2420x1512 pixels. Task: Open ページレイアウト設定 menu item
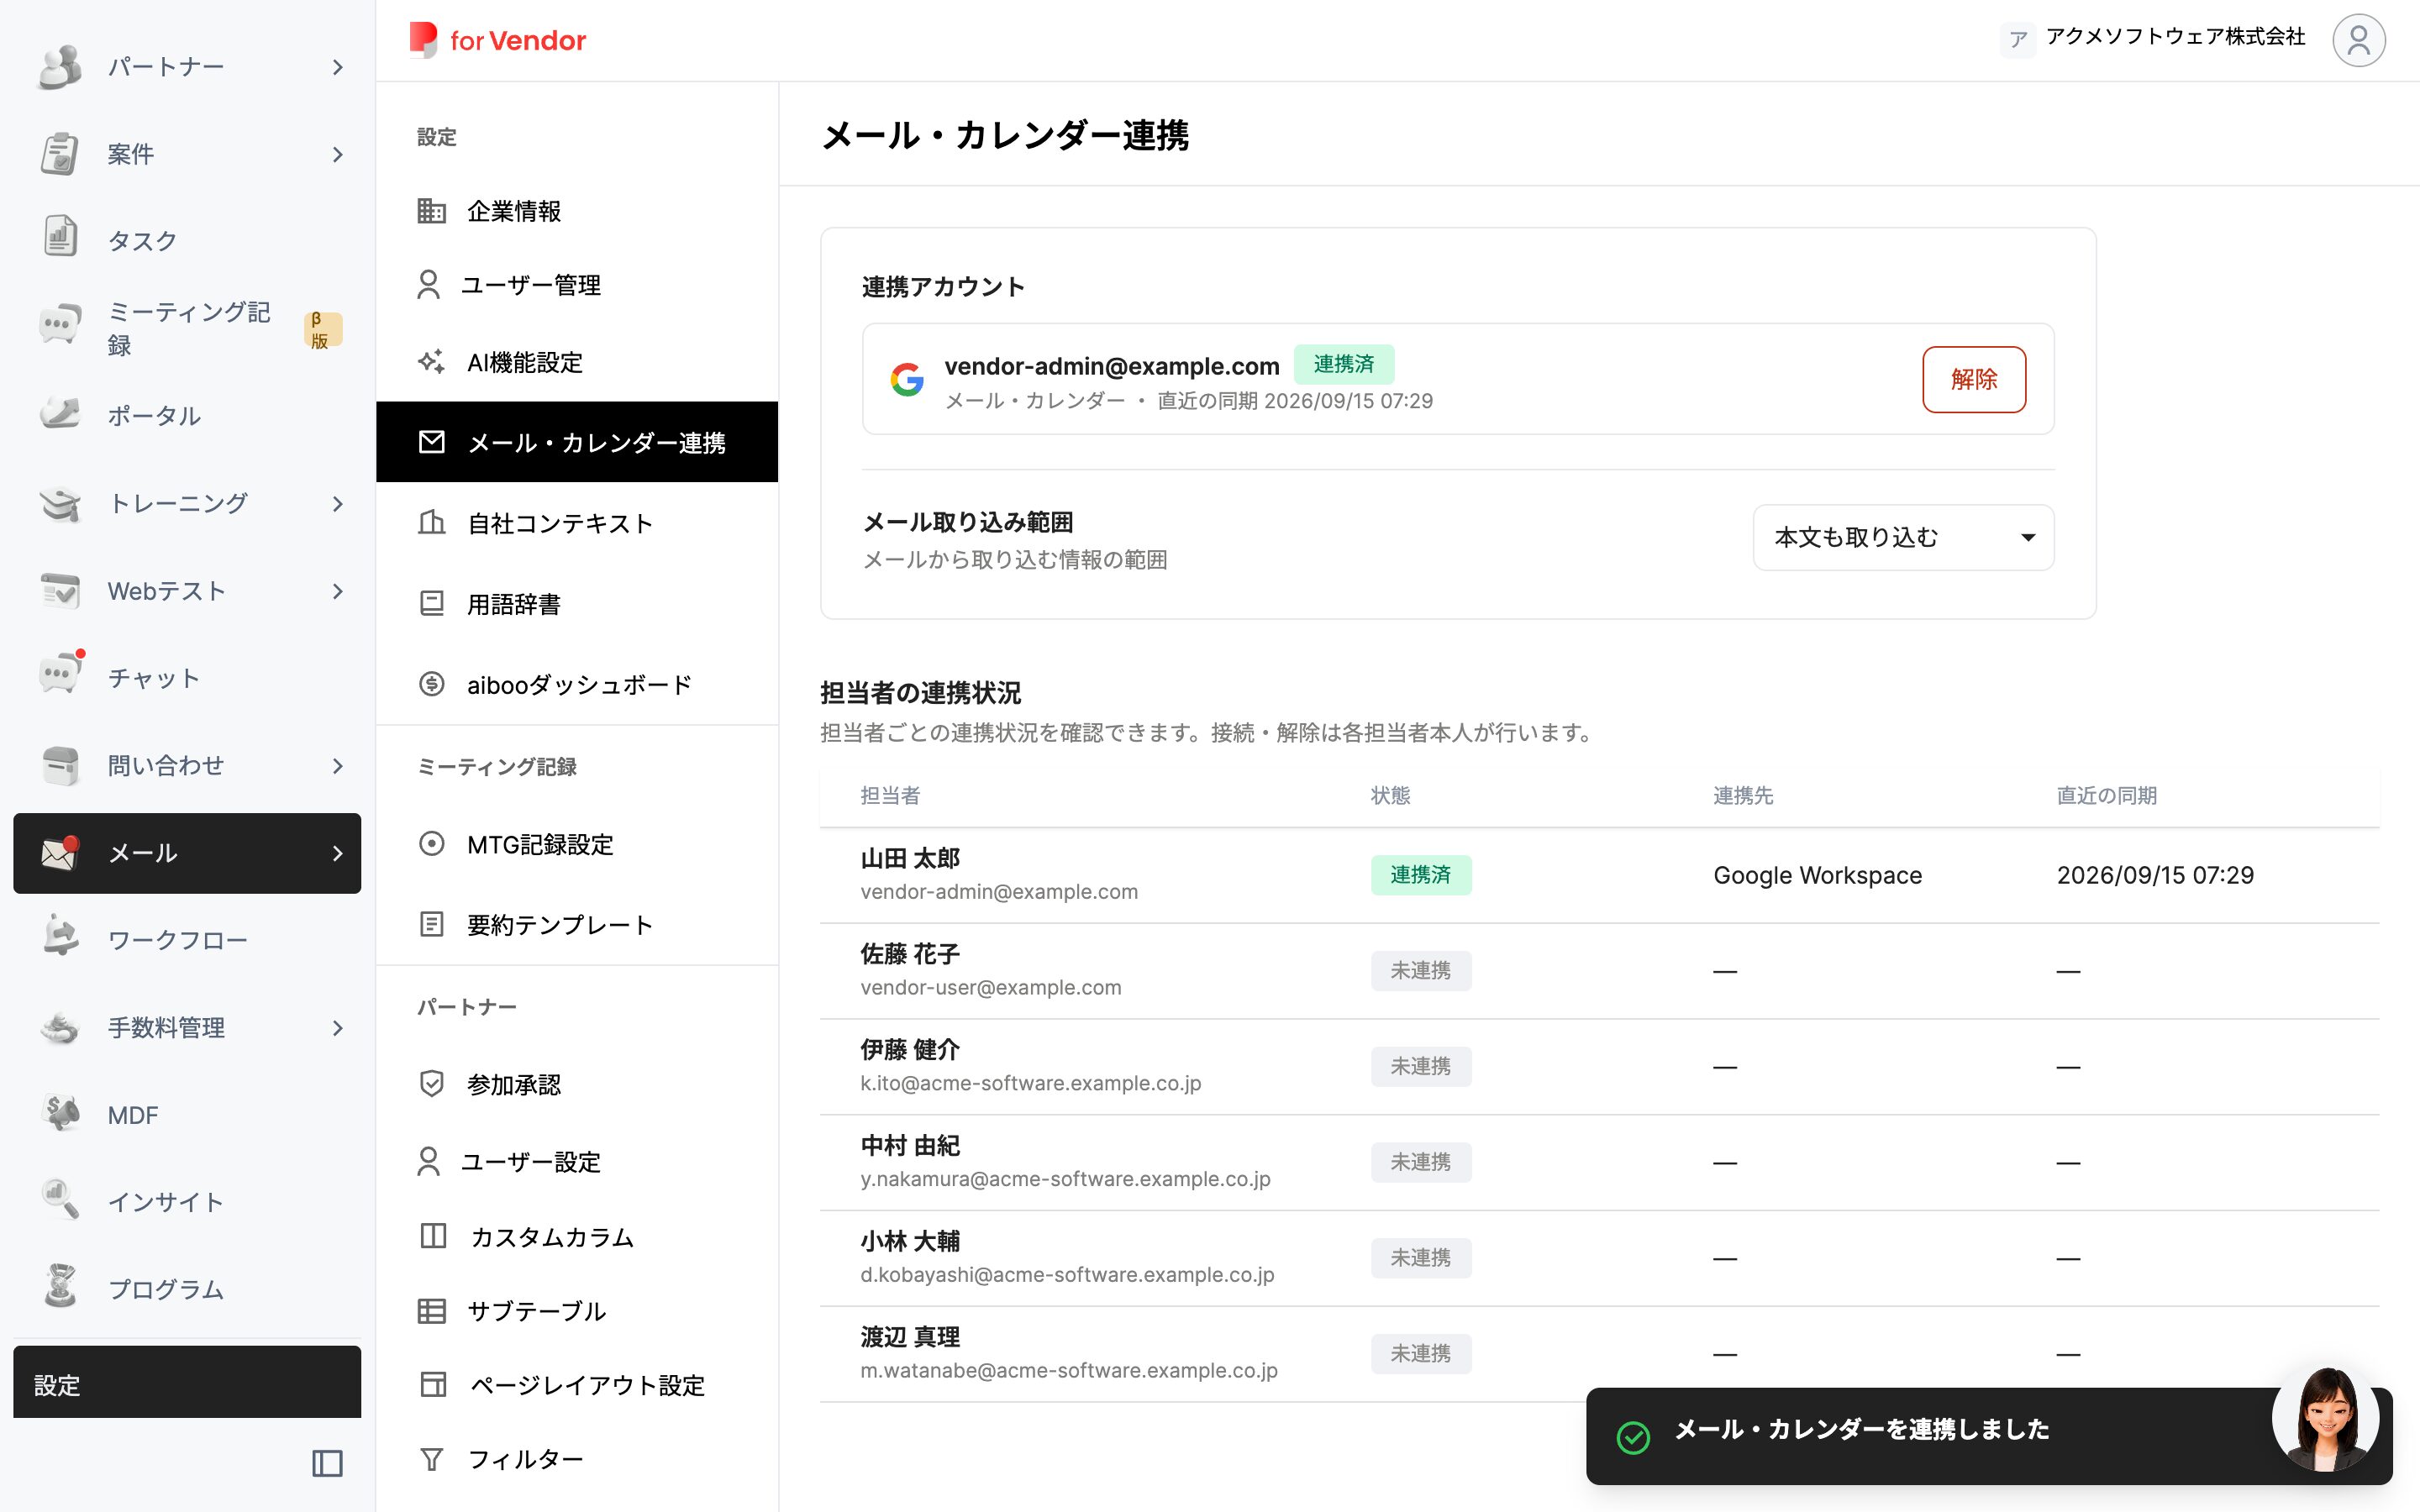coord(577,1385)
